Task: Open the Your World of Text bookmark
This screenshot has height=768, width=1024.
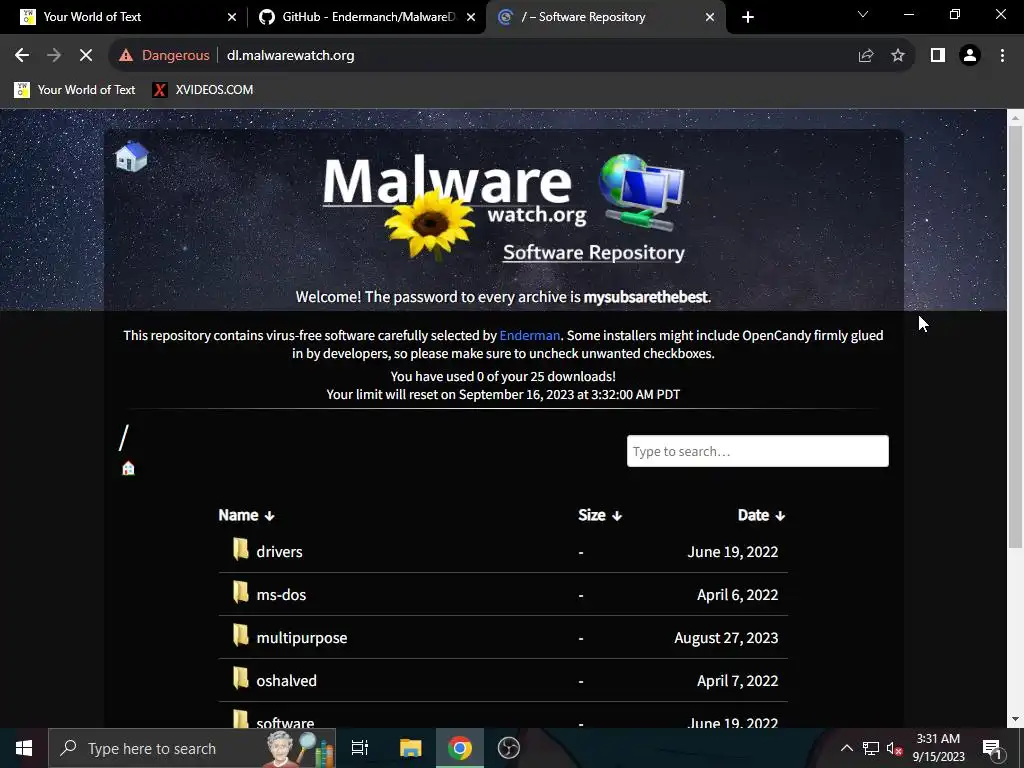Action: (75, 90)
